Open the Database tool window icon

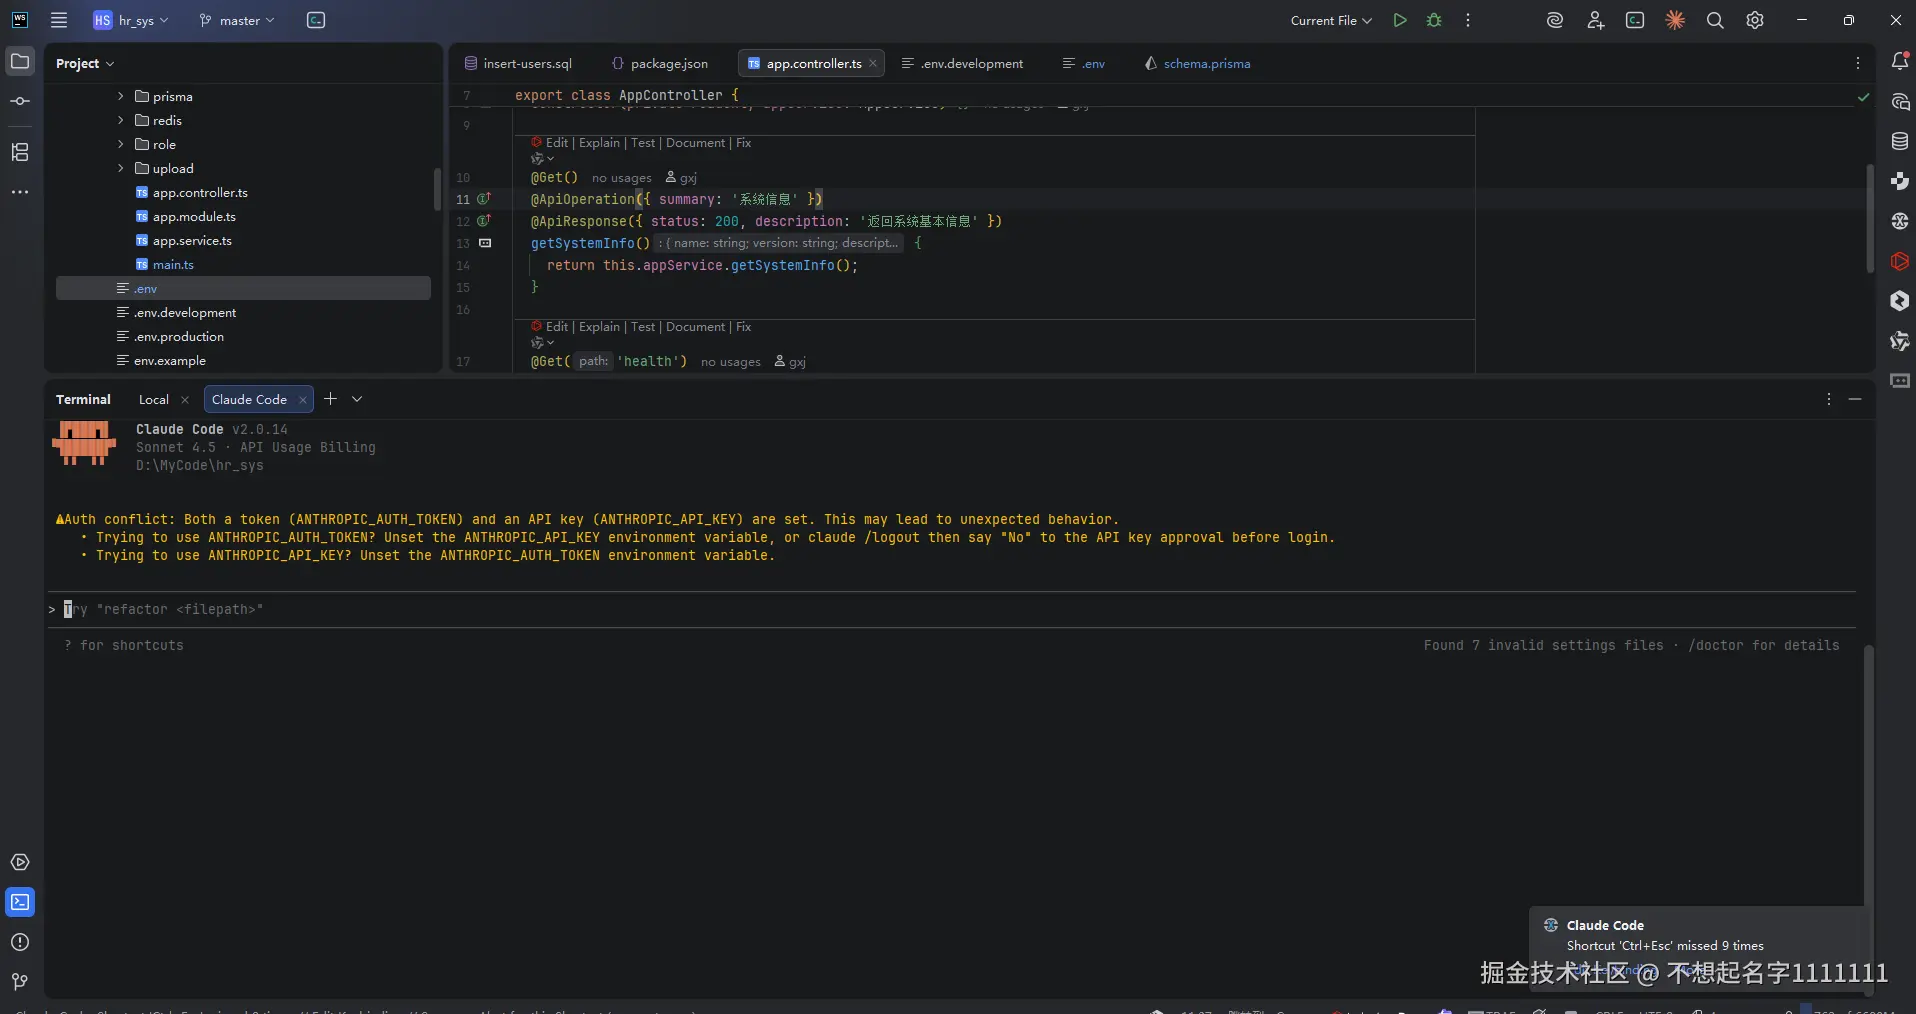(1900, 141)
